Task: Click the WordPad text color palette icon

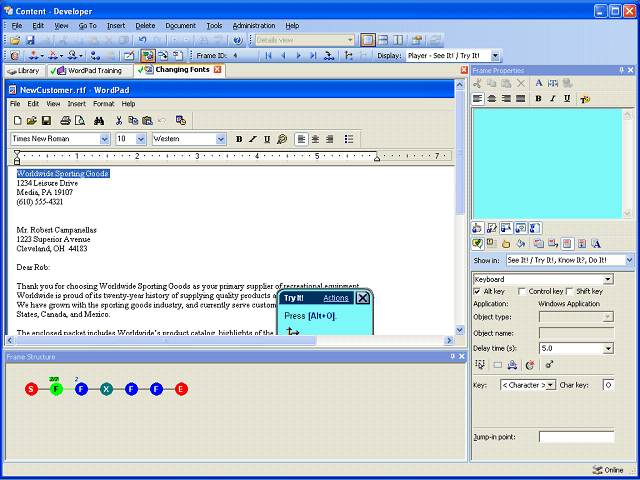Action: point(282,139)
